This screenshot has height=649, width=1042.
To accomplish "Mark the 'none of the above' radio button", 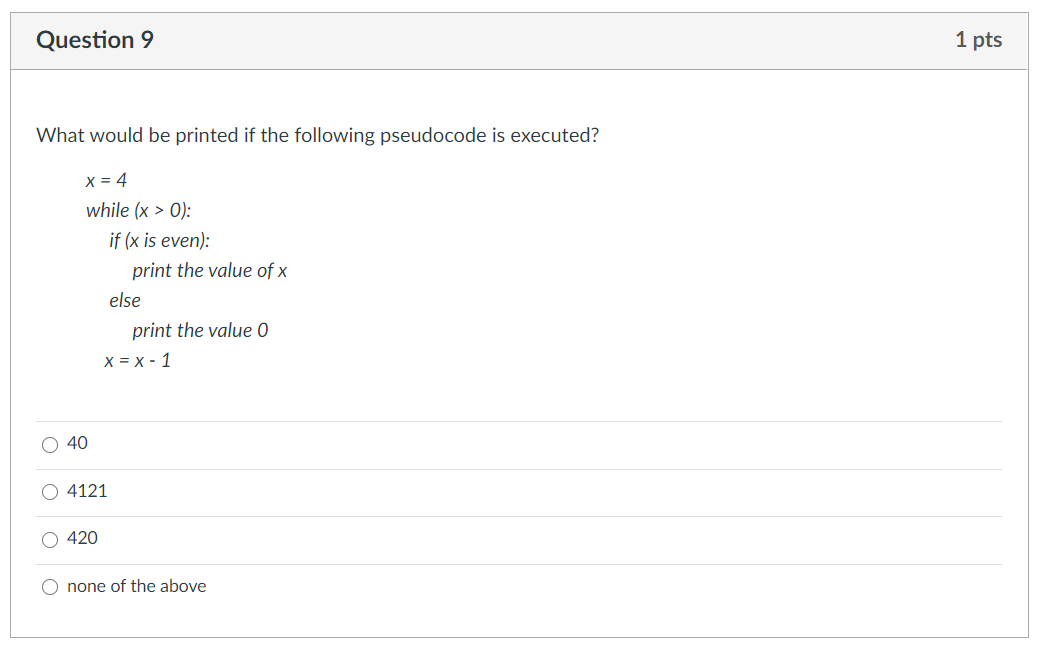I will (50, 587).
